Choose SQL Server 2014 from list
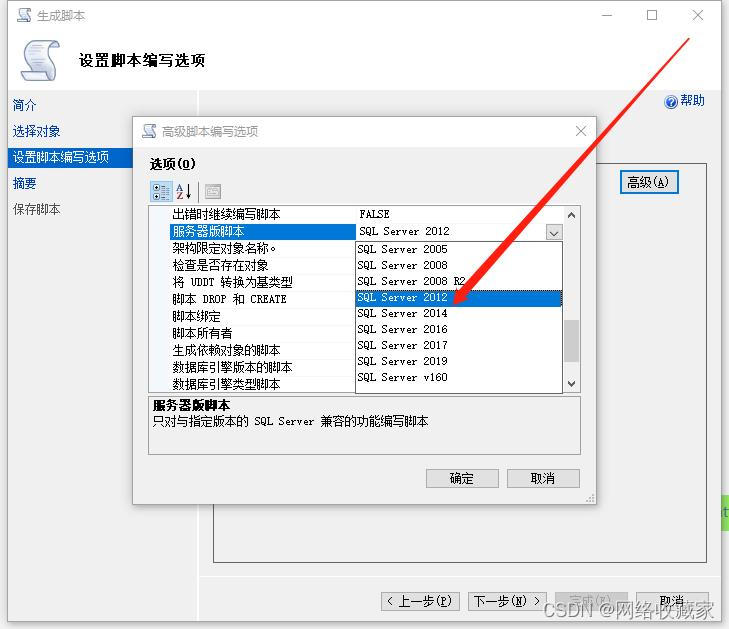Viewport: 729px width, 629px height. point(458,313)
